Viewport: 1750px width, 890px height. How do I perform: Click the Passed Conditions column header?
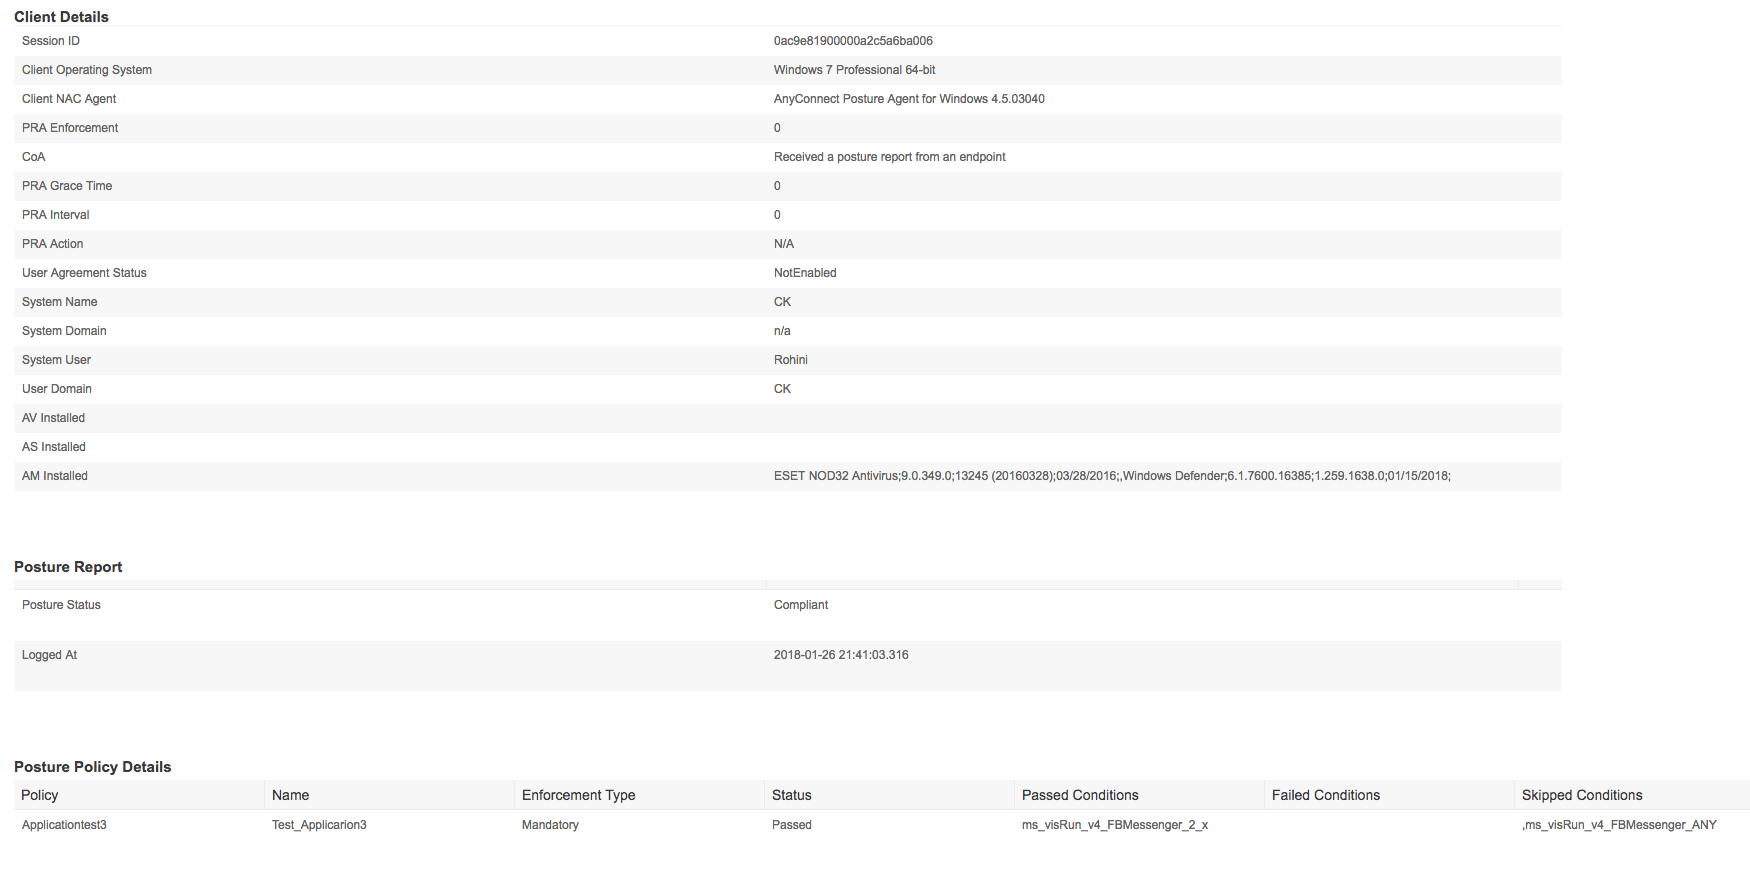(x=1080, y=795)
